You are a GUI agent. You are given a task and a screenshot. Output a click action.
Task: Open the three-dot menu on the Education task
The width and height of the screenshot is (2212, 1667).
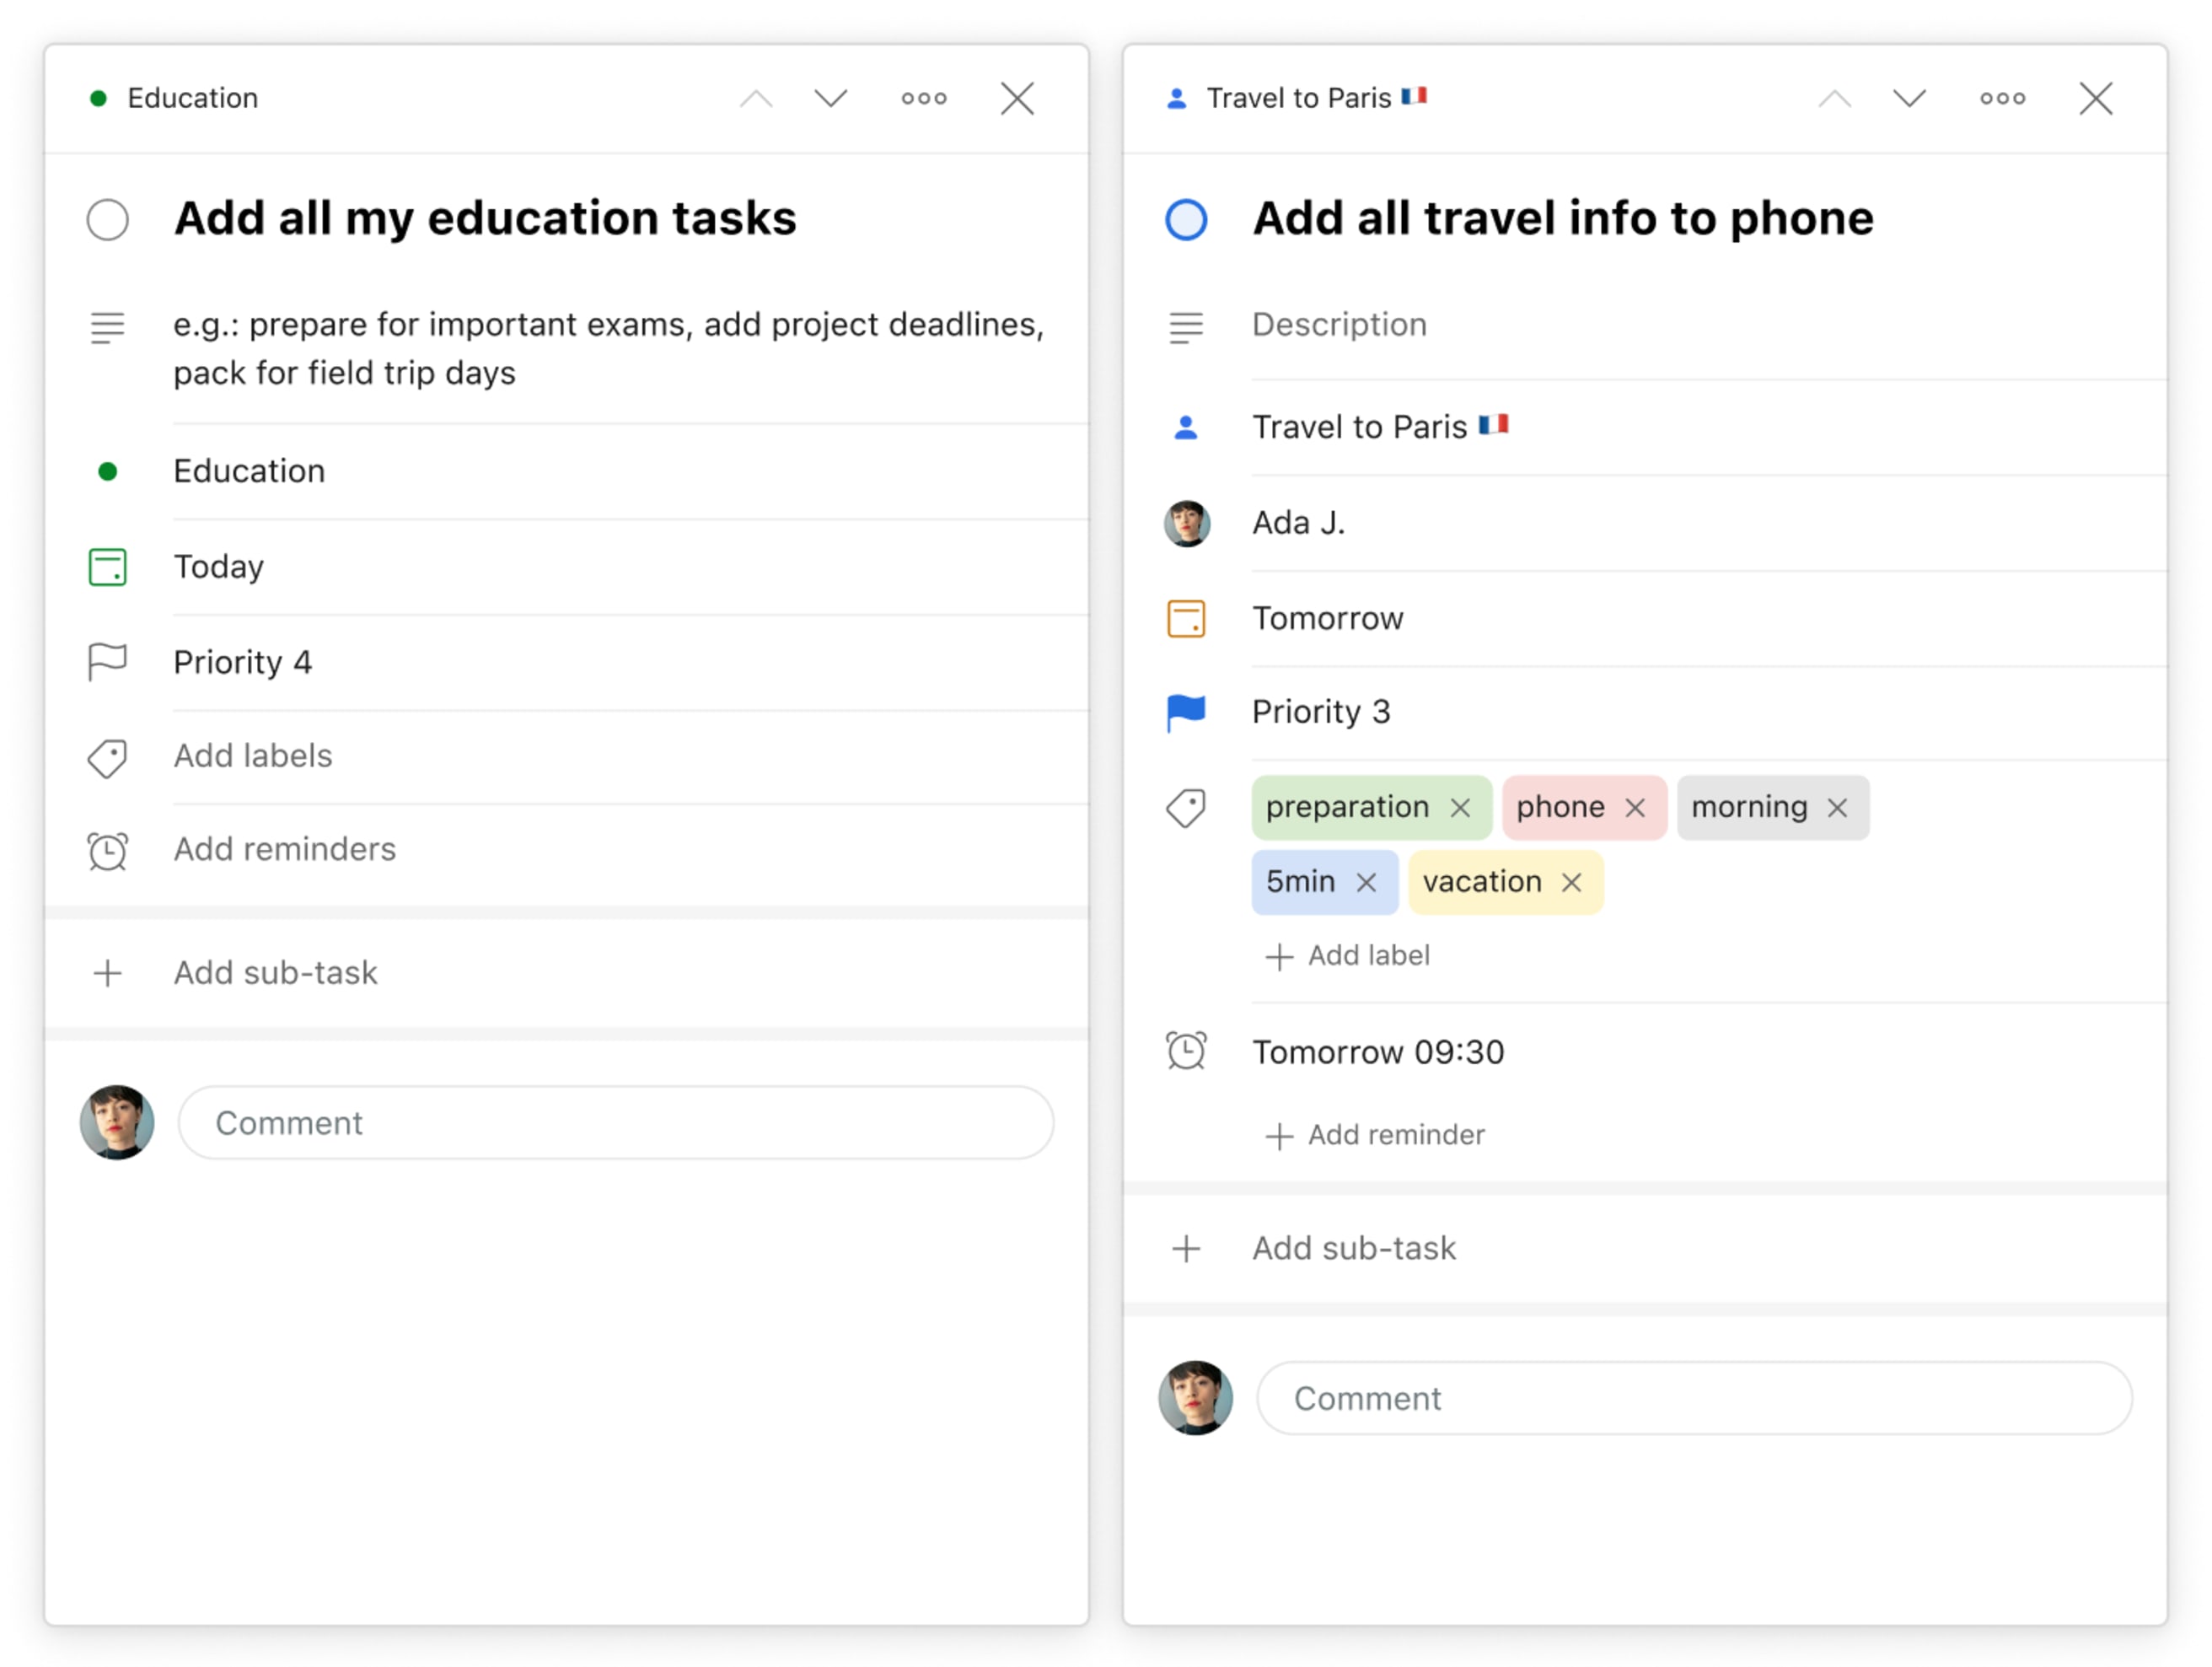click(923, 98)
